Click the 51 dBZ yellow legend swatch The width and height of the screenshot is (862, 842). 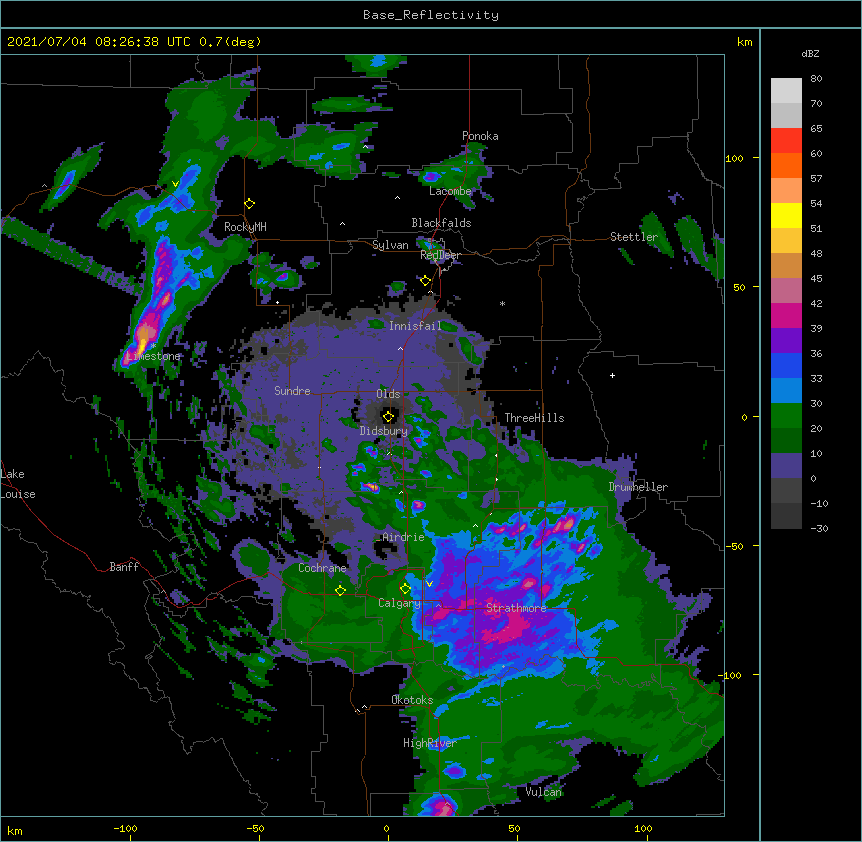pos(786,215)
